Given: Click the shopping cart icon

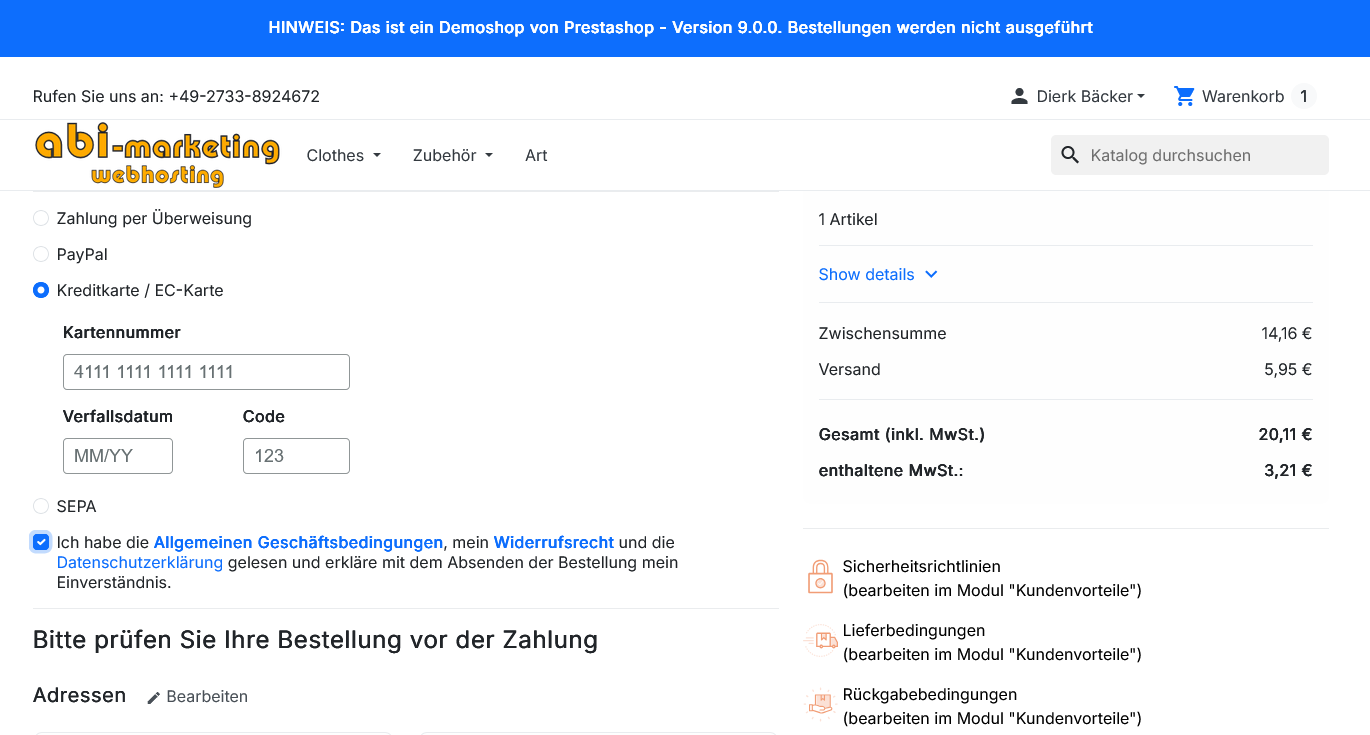Looking at the screenshot, I should (1185, 96).
